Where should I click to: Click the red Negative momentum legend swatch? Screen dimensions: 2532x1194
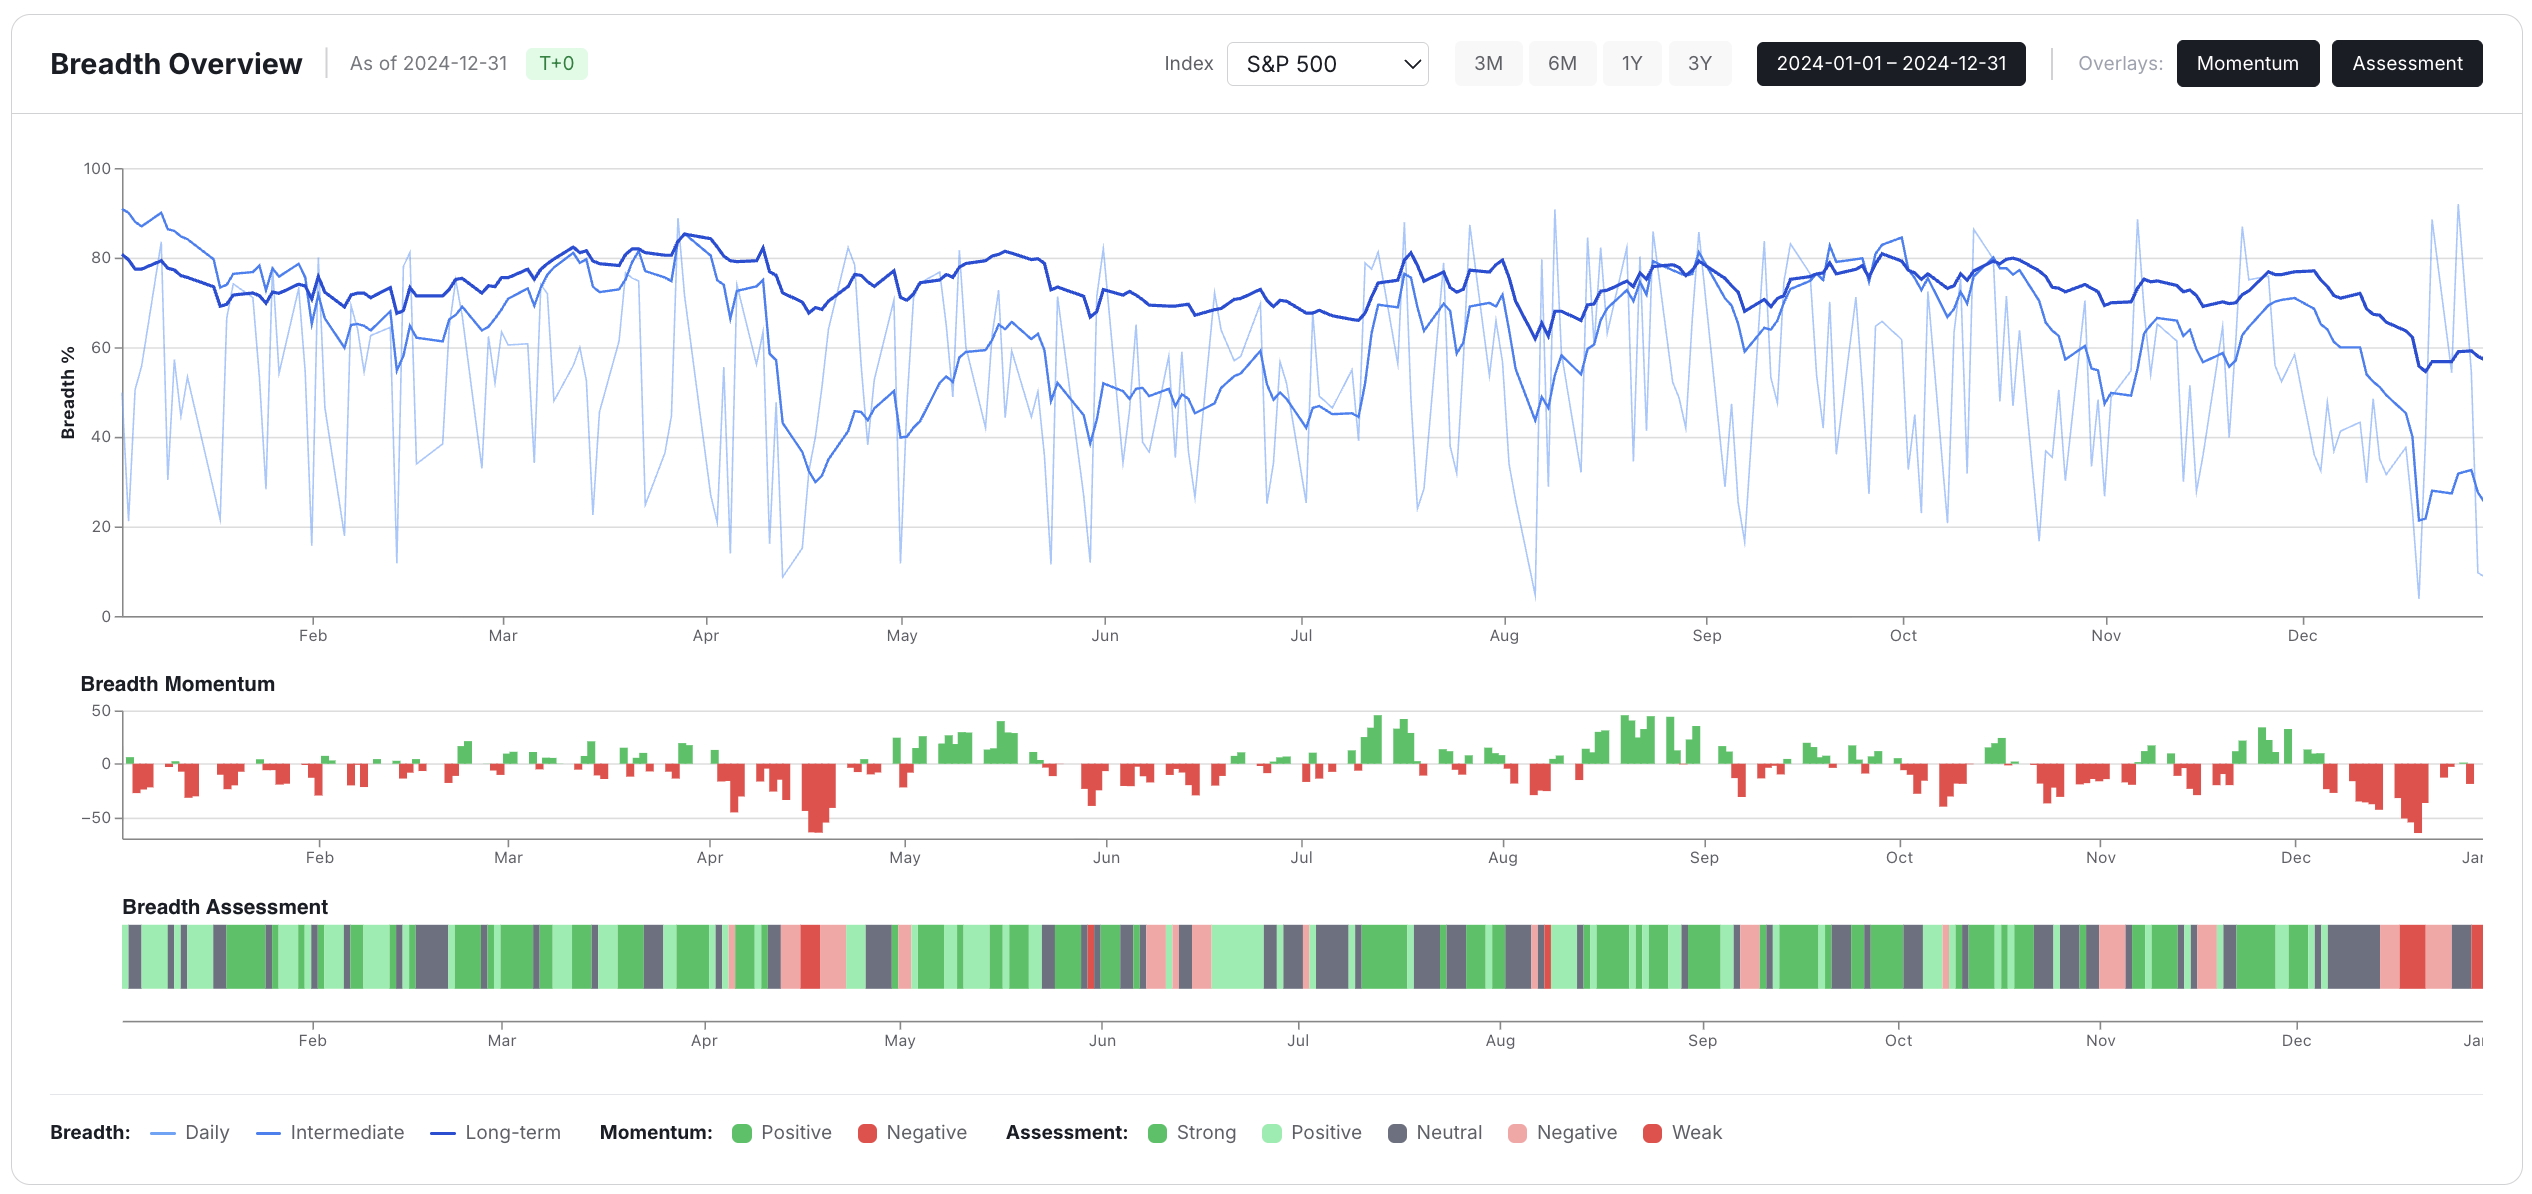[x=867, y=1133]
